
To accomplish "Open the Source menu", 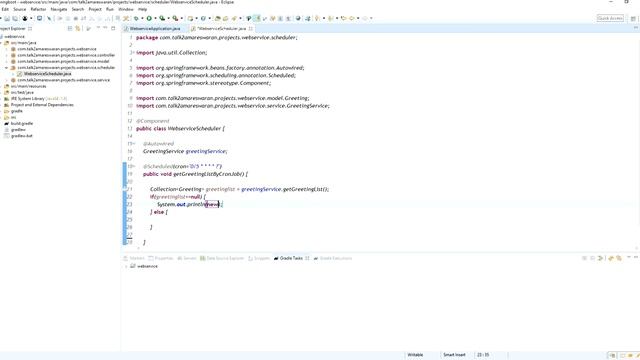I will click(19, 9).
